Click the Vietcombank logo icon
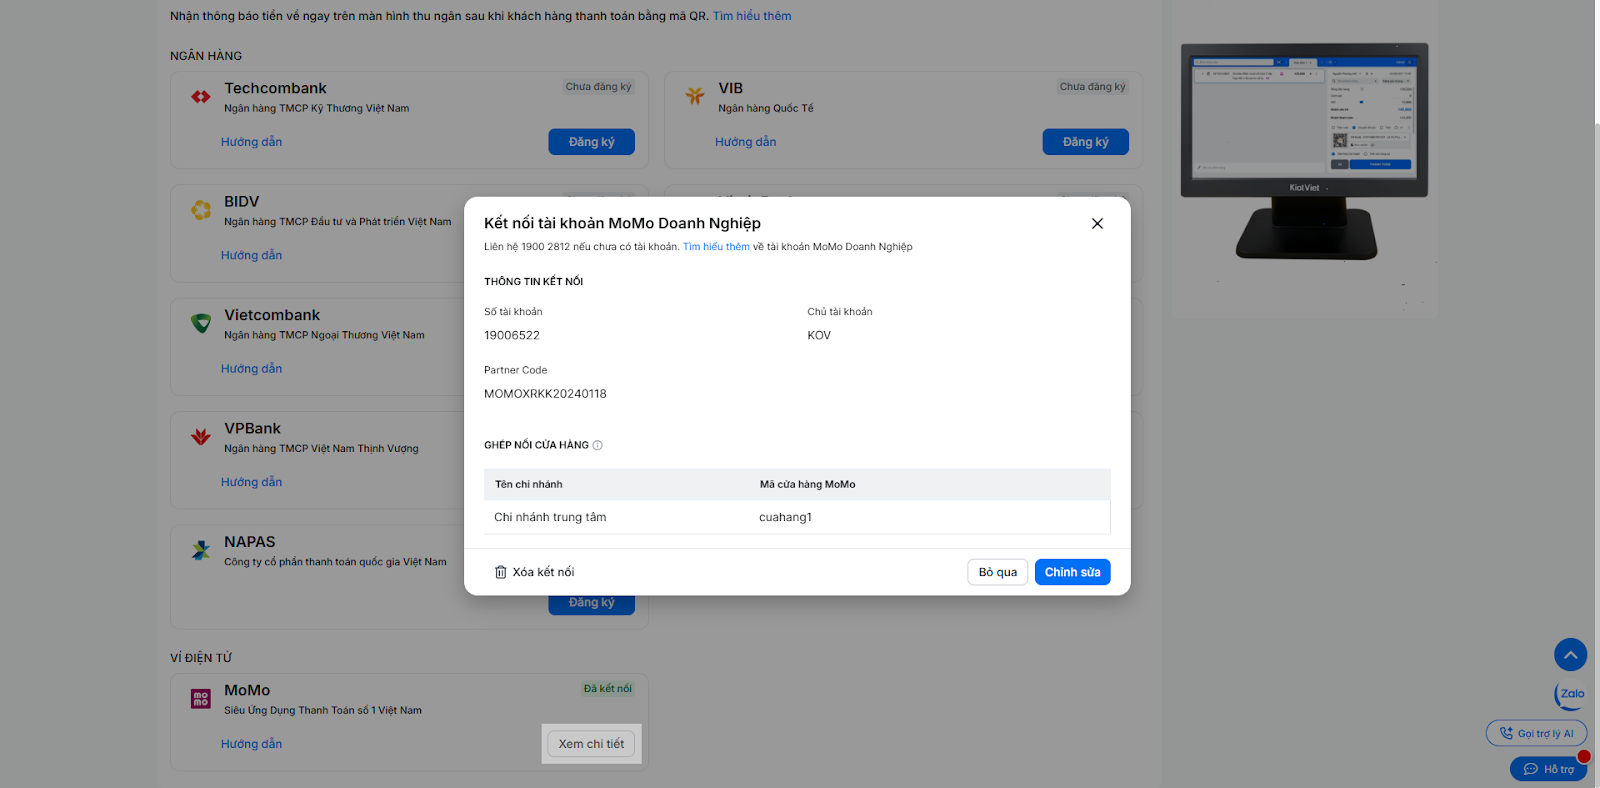The height and width of the screenshot is (788, 1600). 201,323
